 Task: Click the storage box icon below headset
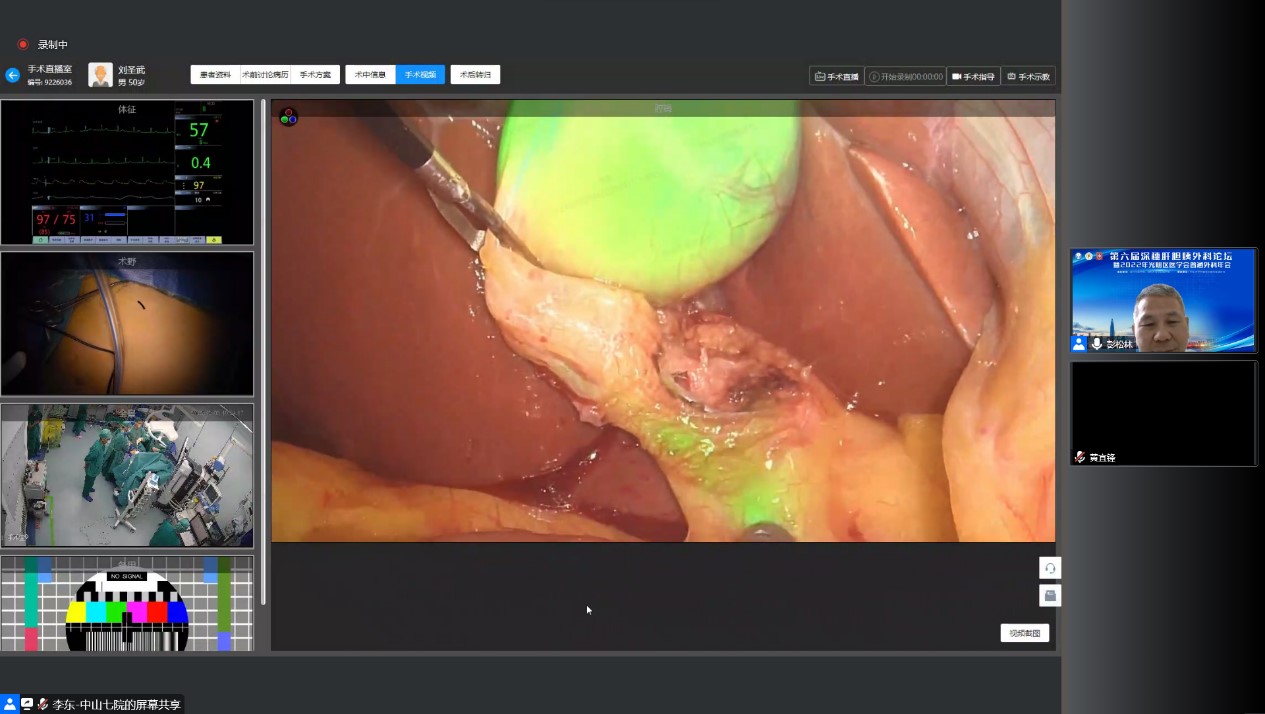(x=1050, y=596)
